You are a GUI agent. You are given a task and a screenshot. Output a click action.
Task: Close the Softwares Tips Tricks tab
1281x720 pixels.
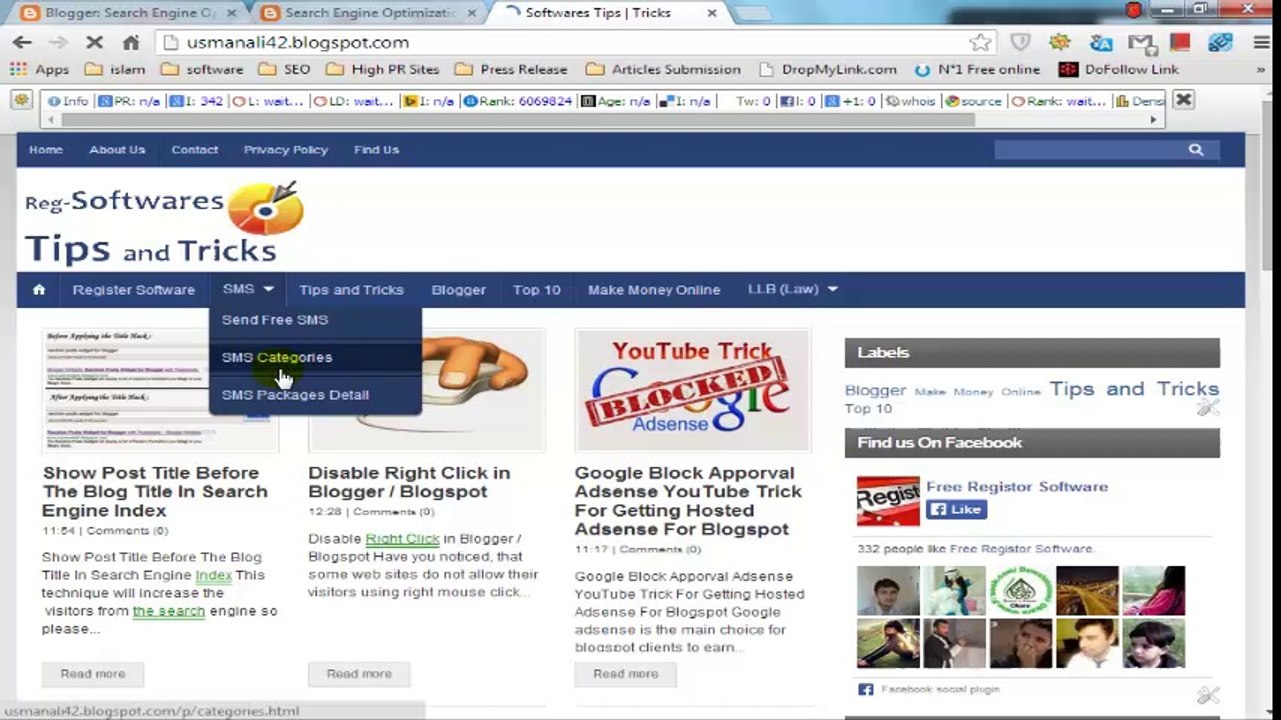click(712, 13)
